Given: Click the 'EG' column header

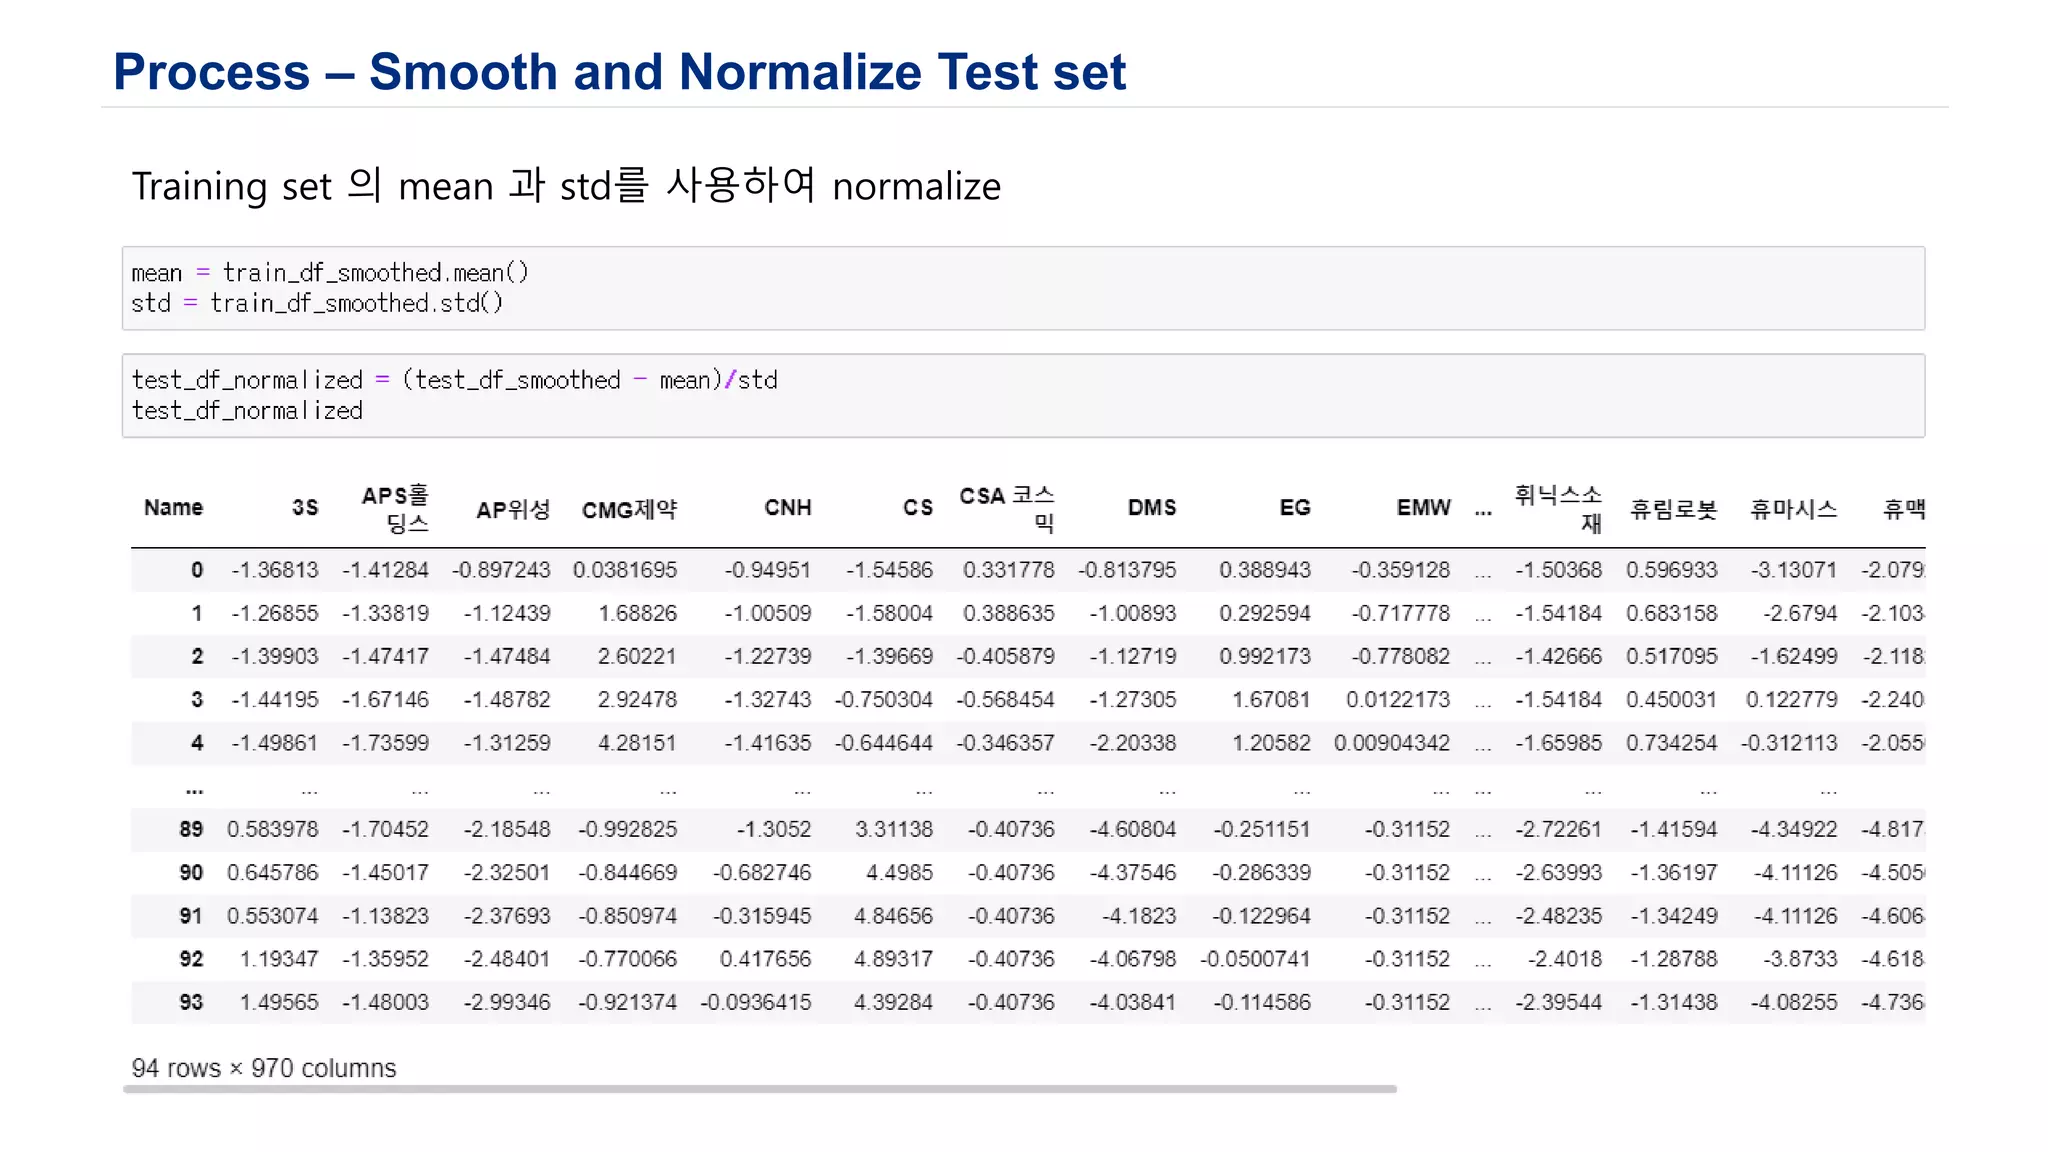Looking at the screenshot, I should (x=1295, y=508).
